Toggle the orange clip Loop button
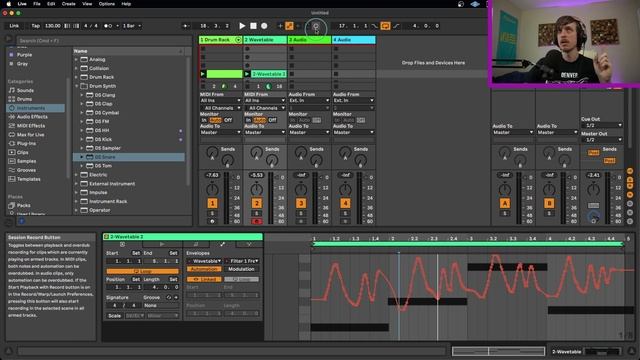Screen dimensions: 640x360 click(x=142, y=271)
